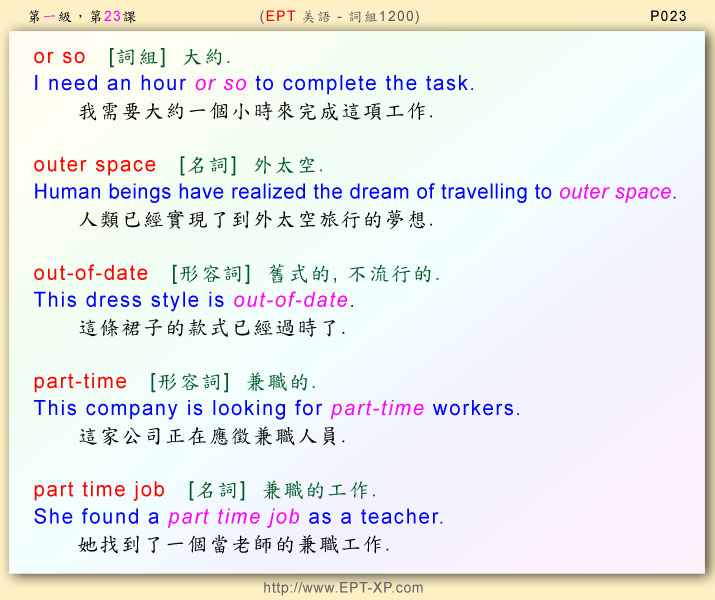The width and height of the screenshot is (715, 600).
Task: Click the red headword "outer space"
Action: (95, 165)
